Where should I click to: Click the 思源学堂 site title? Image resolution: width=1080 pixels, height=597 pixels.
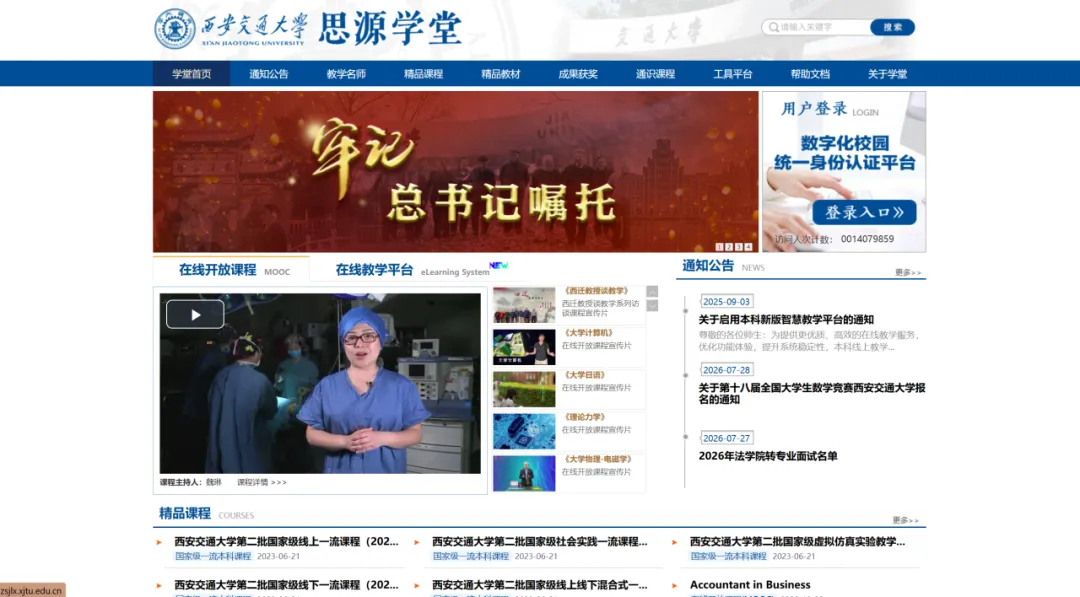coord(390,28)
